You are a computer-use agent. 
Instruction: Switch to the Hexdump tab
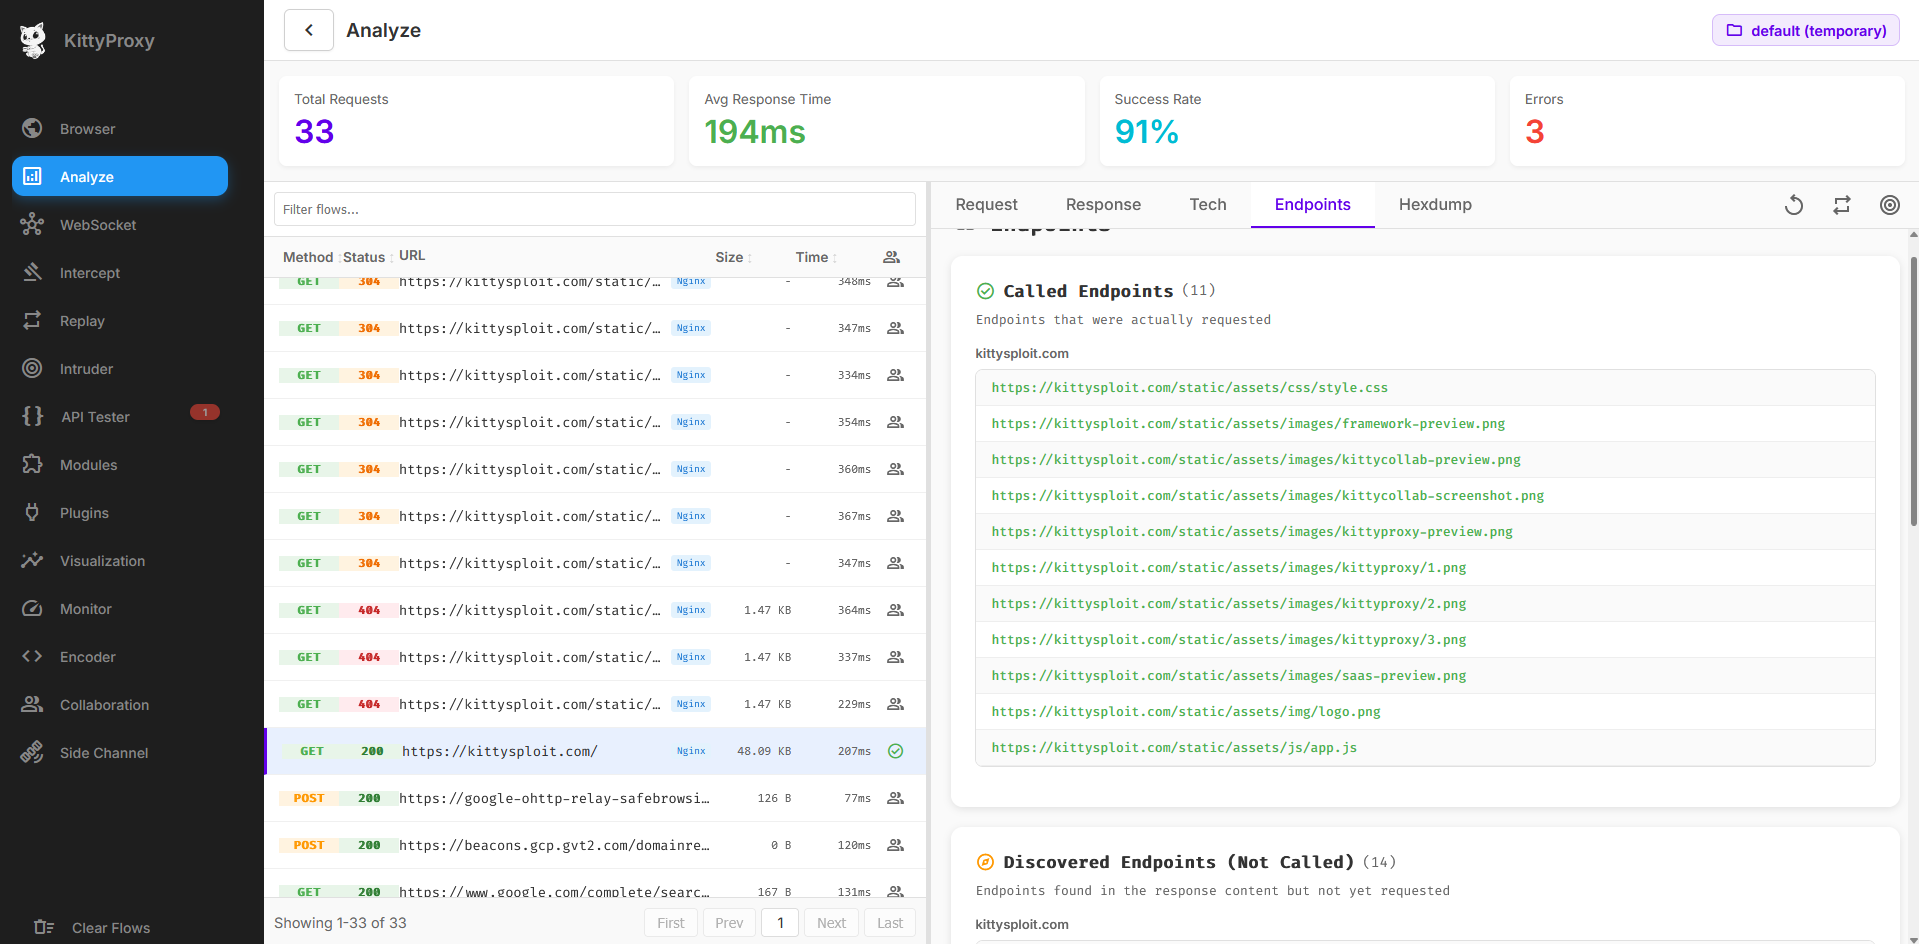(x=1434, y=204)
